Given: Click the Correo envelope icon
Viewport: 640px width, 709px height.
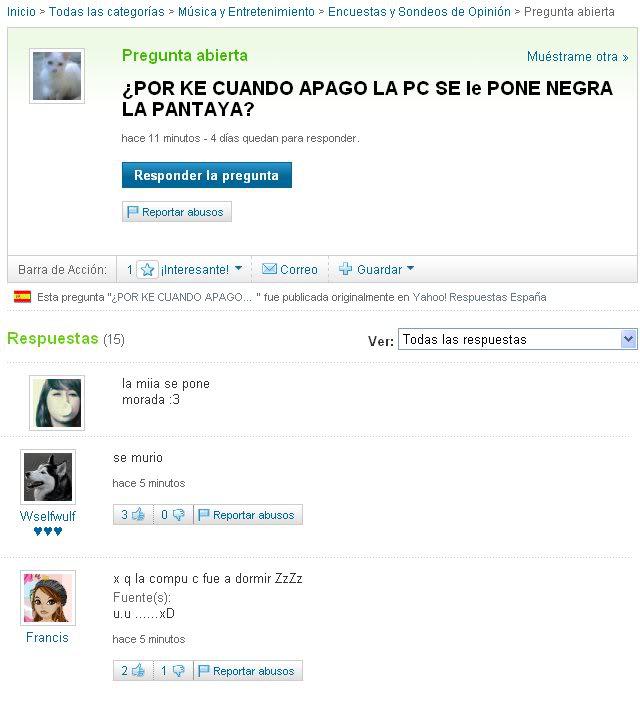Looking at the screenshot, I should click(269, 269).
